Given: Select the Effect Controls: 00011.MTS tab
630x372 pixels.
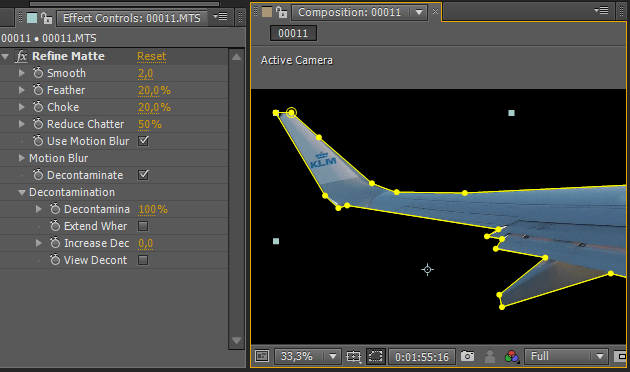Looking at the screenshot, I should 132,18.
